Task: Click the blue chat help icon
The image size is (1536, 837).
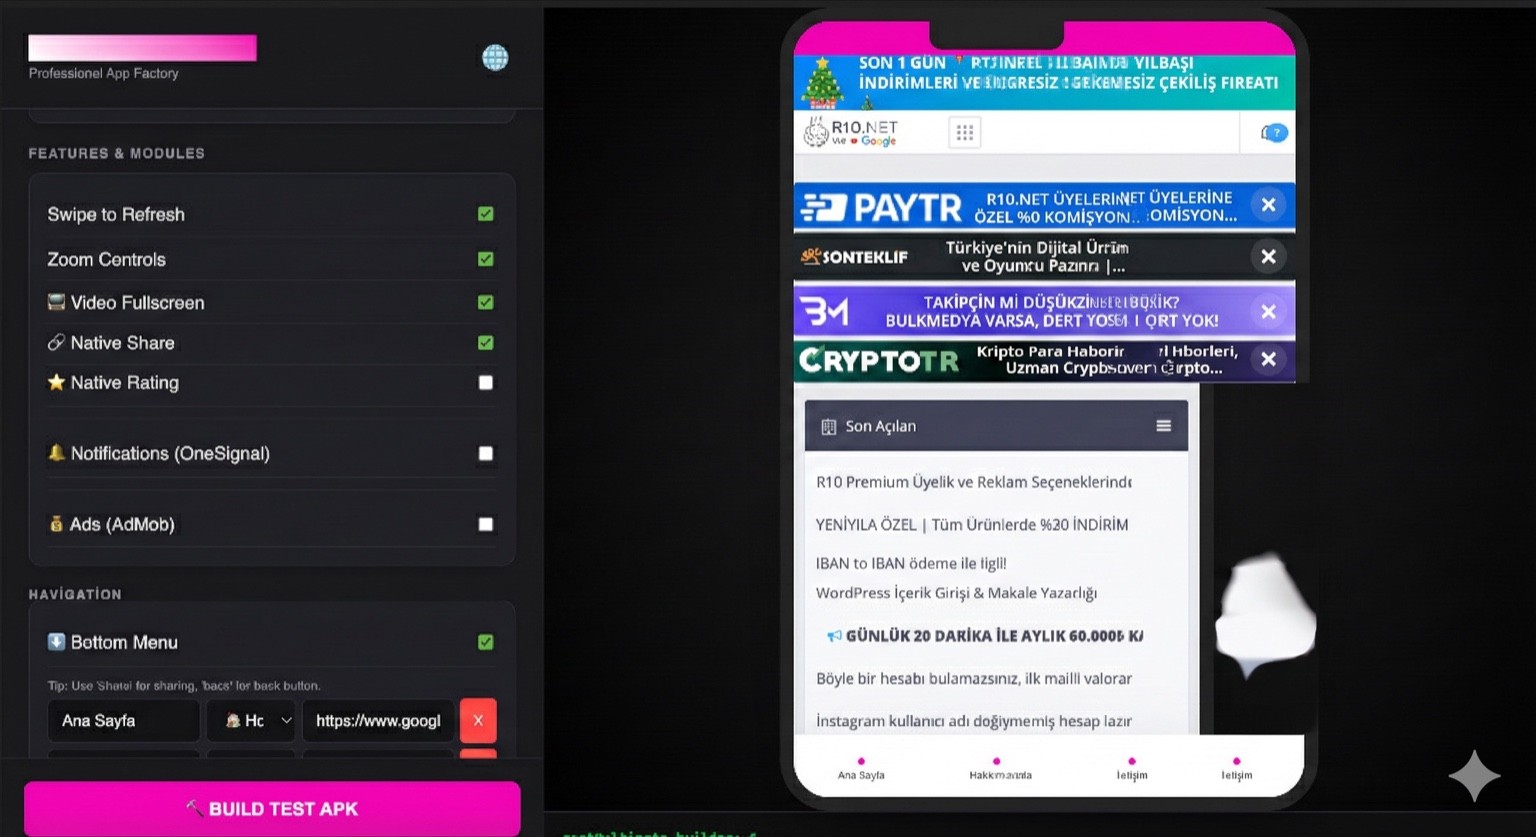Action: [x=1274, y=133]
